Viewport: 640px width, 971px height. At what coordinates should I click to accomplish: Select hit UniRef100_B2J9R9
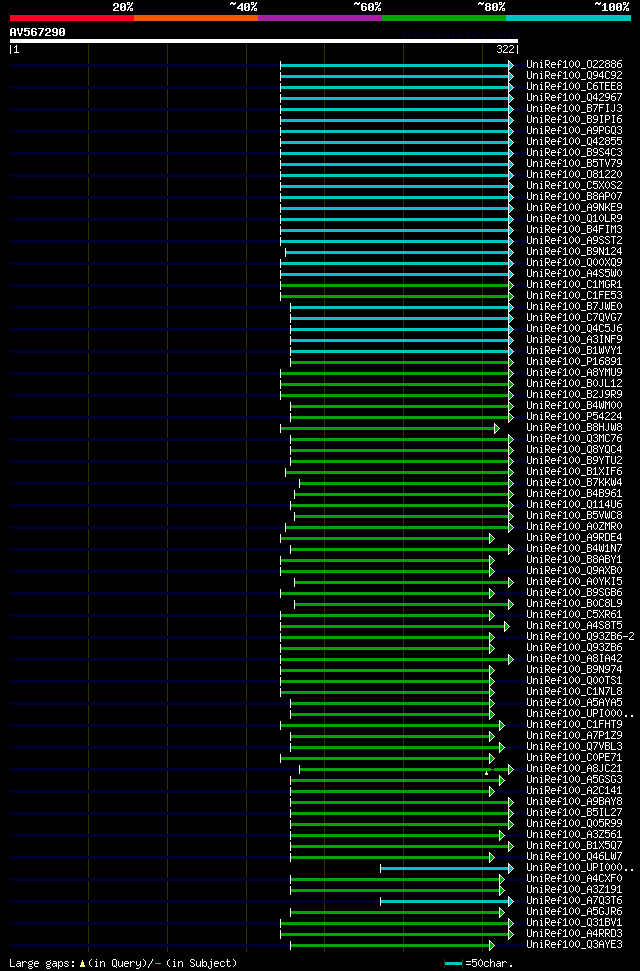(574, 394)
